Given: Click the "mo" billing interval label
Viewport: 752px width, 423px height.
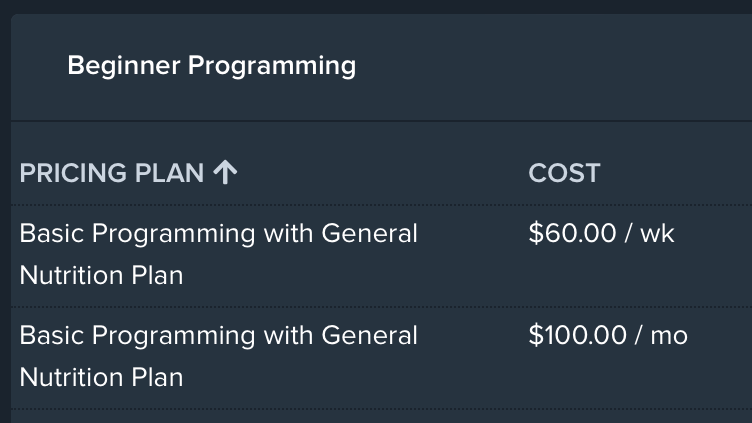Looking at the screenshot, I should 669,336.
